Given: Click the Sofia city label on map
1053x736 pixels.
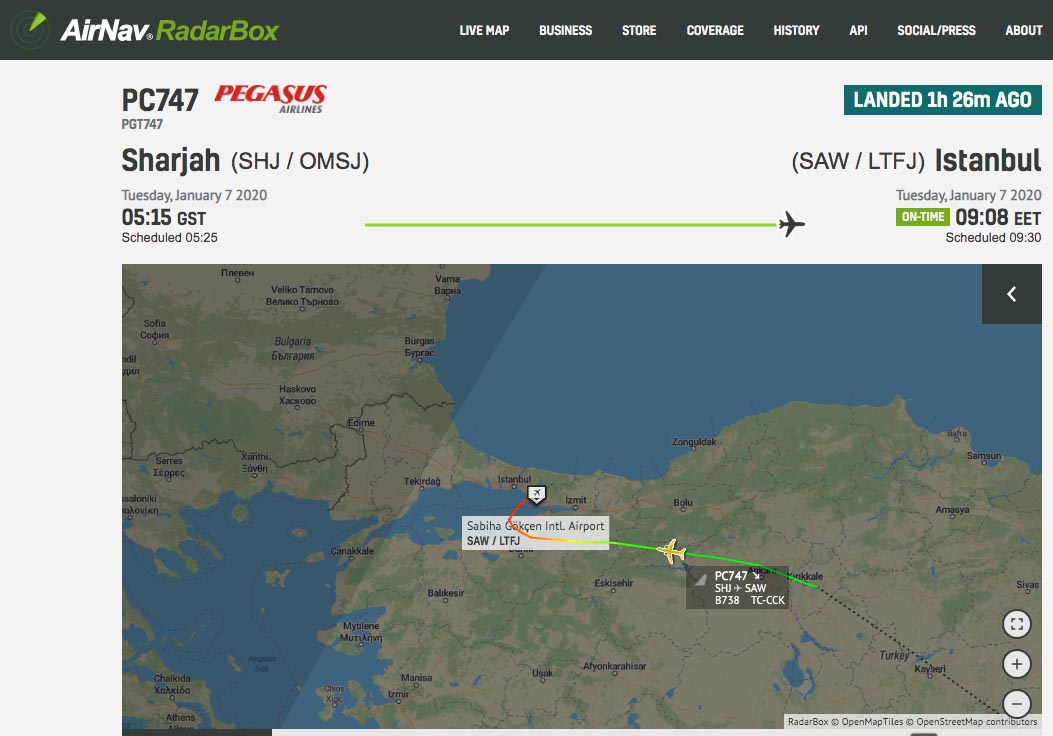Looking at the screenshot, I should point(154,324).
